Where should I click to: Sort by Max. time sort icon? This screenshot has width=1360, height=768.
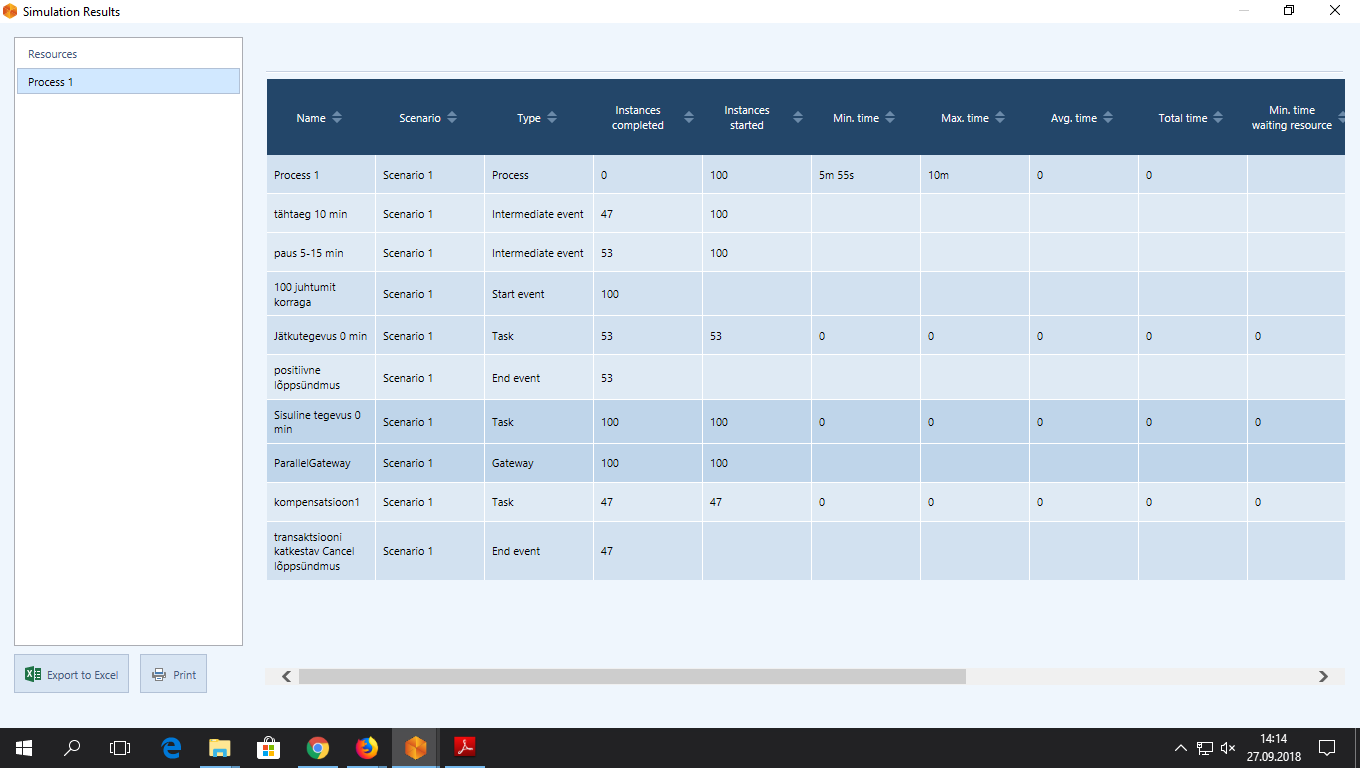1000,118
